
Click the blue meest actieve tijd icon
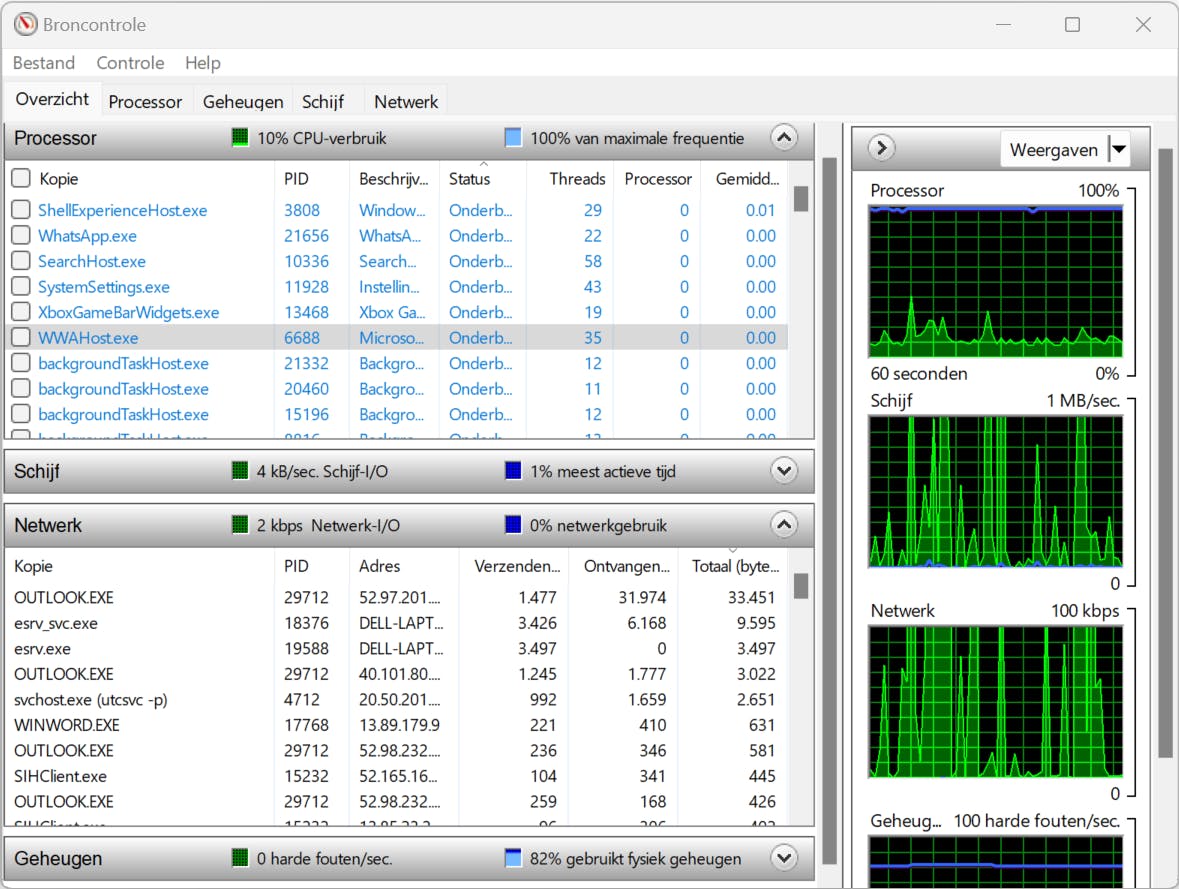(x=513, y=471)
